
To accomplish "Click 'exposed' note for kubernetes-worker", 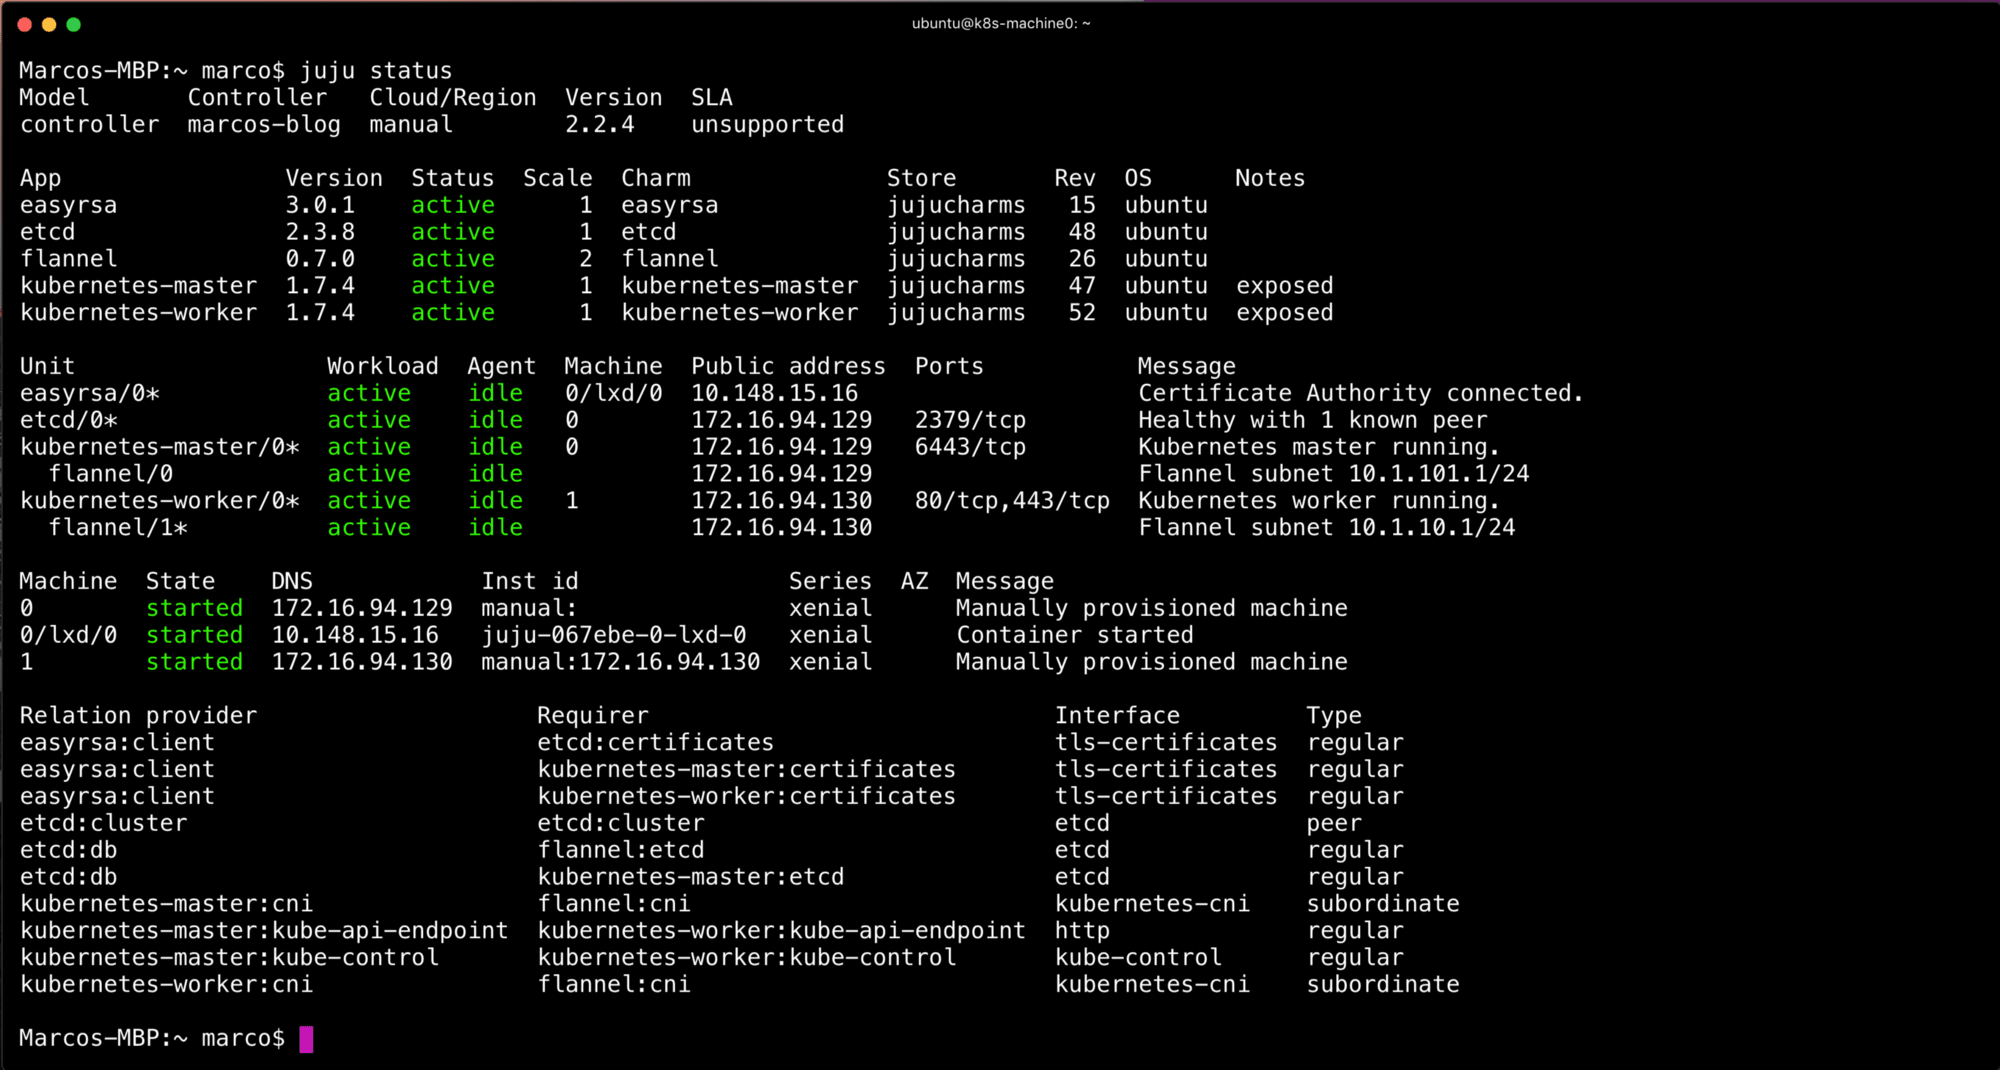I will tap(1285, 313).
